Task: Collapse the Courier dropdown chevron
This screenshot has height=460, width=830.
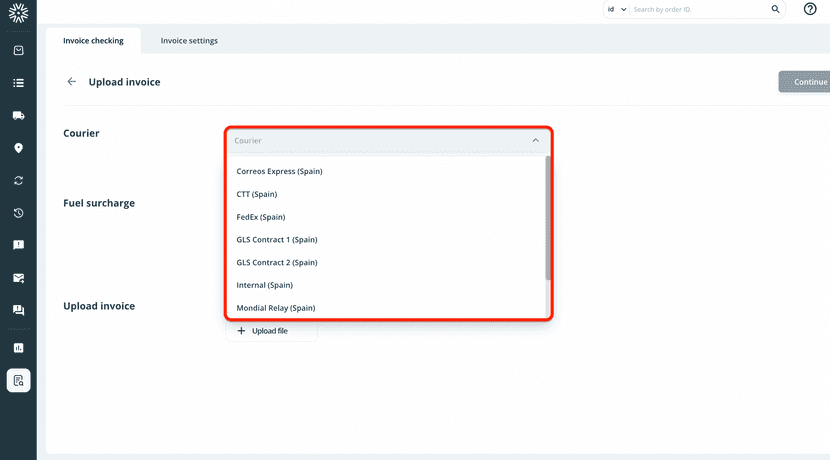Action: [535, 141]
